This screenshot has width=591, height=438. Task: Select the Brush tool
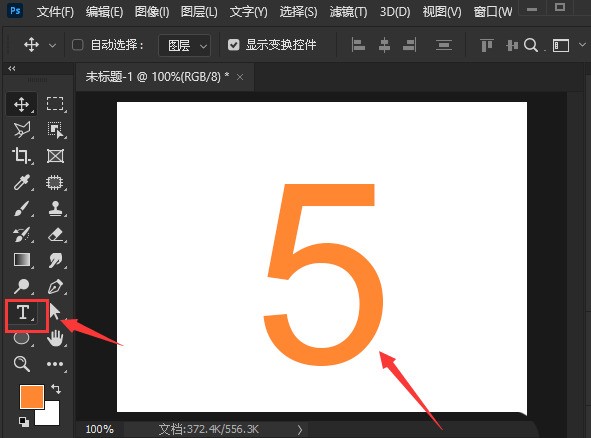coord(21,208)
